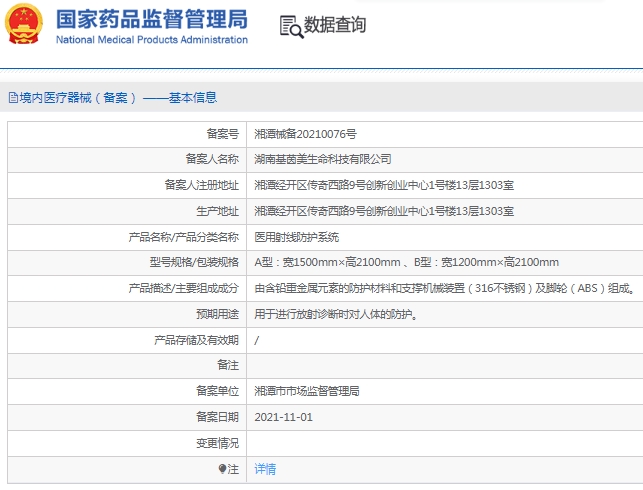Click the 产品名称/产品分类名称 label

pos(183,237)
